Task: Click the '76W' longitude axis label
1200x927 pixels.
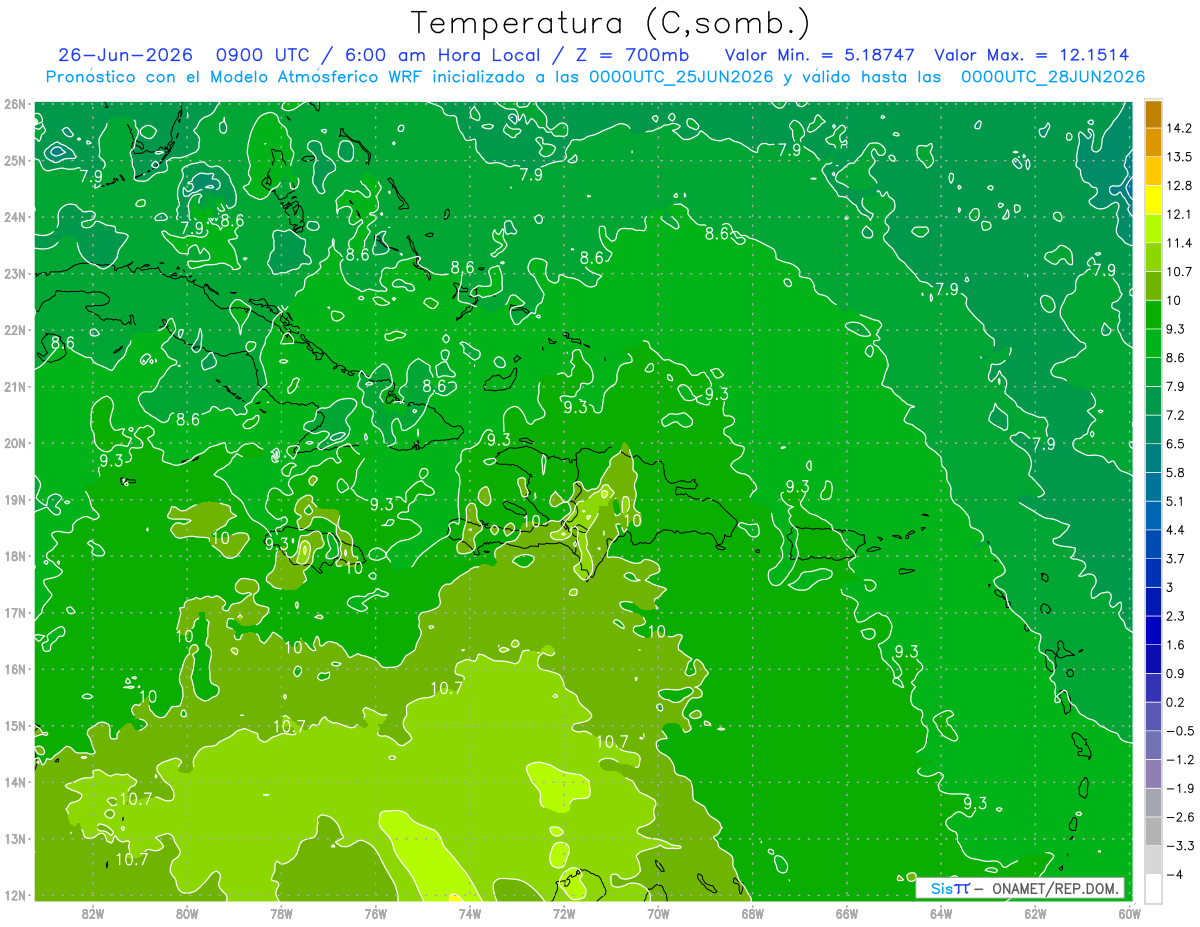Action: pos(376,913)
